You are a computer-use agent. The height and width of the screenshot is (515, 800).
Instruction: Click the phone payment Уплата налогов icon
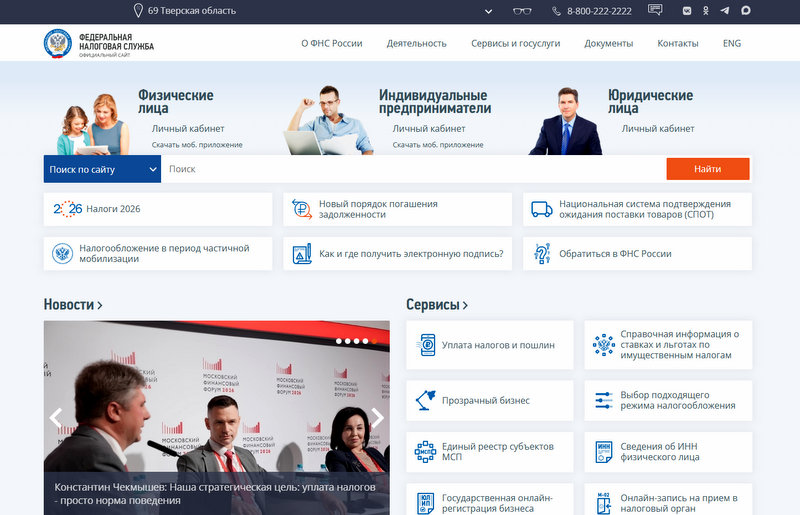426,345
